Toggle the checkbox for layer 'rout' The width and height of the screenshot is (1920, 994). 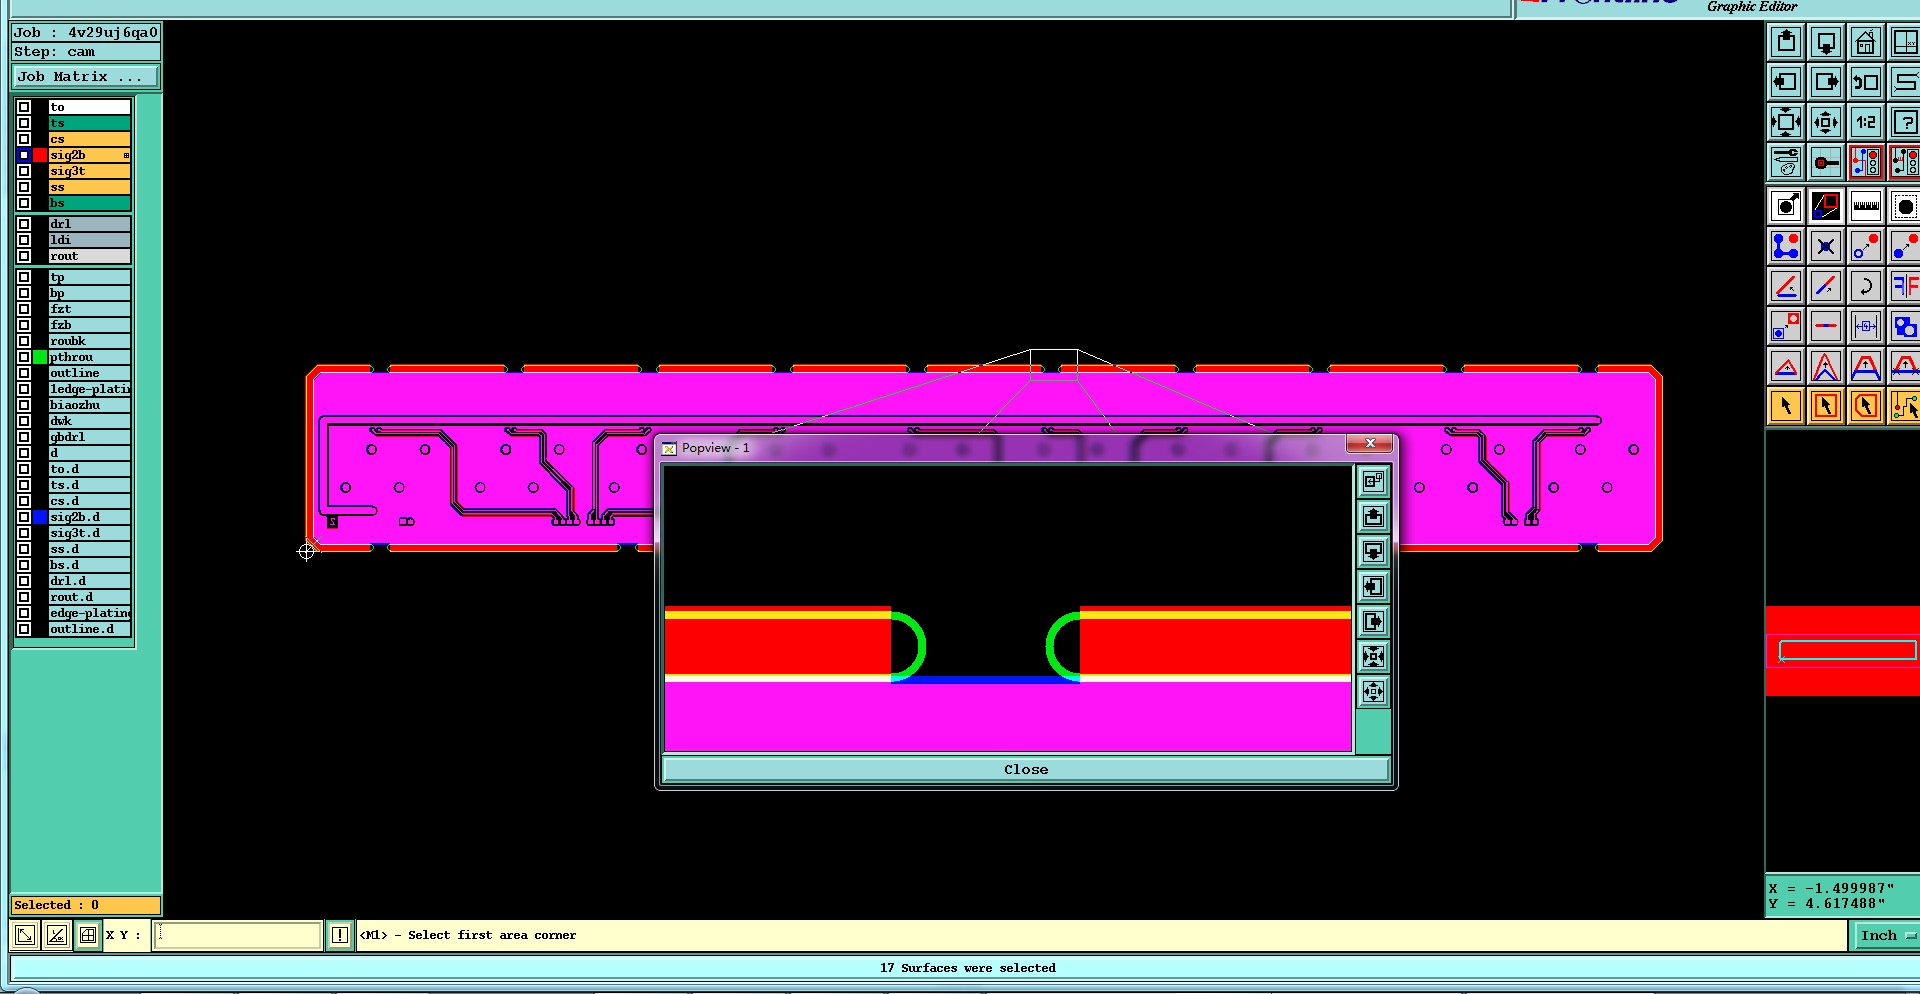(24, 256)
